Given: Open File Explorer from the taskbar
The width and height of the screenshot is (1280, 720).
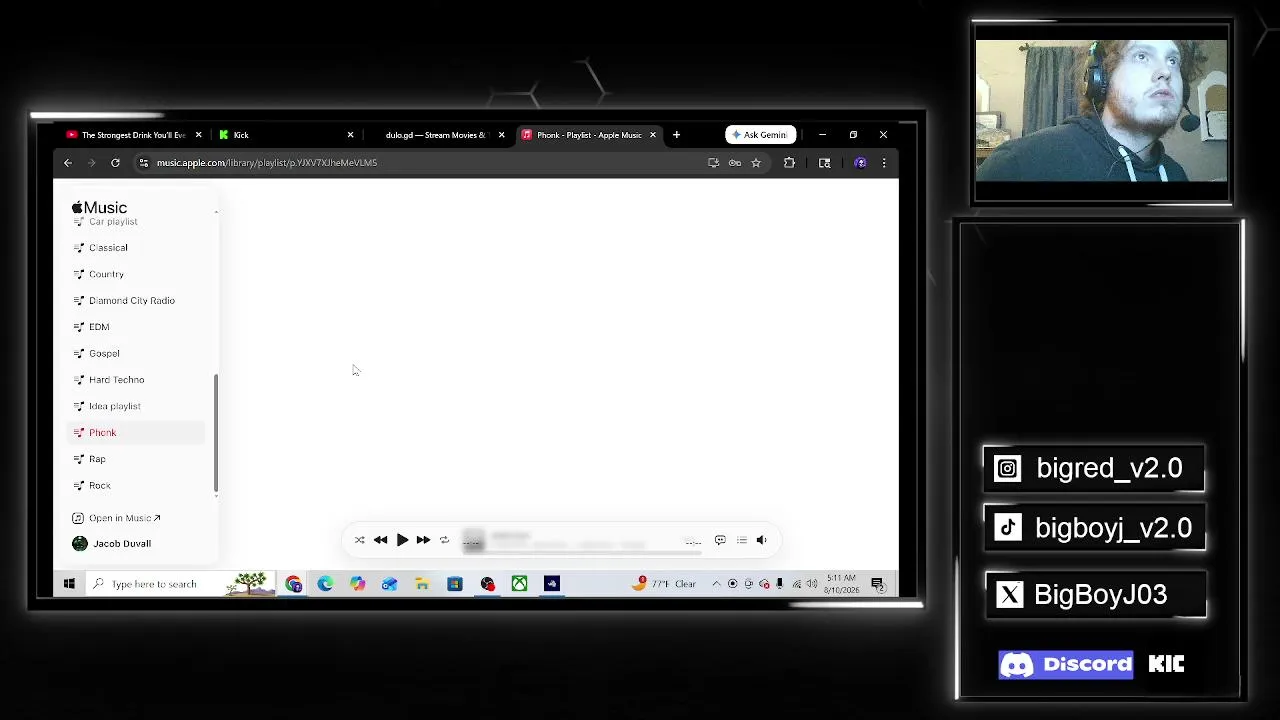Looking at the screenshot, I should (x=422, y=584).
